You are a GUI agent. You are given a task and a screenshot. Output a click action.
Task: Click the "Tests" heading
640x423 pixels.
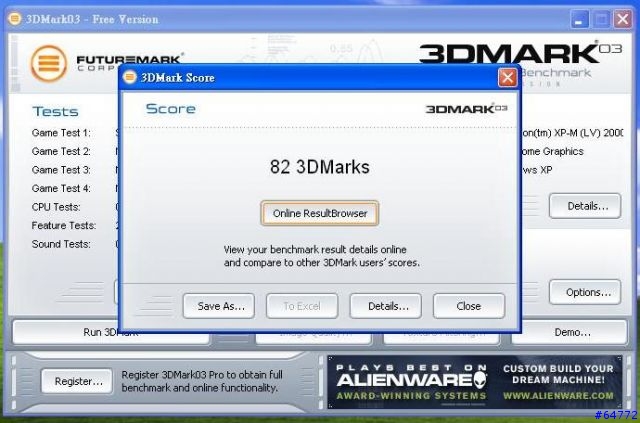pyautogui.click(x=55, y=111)
